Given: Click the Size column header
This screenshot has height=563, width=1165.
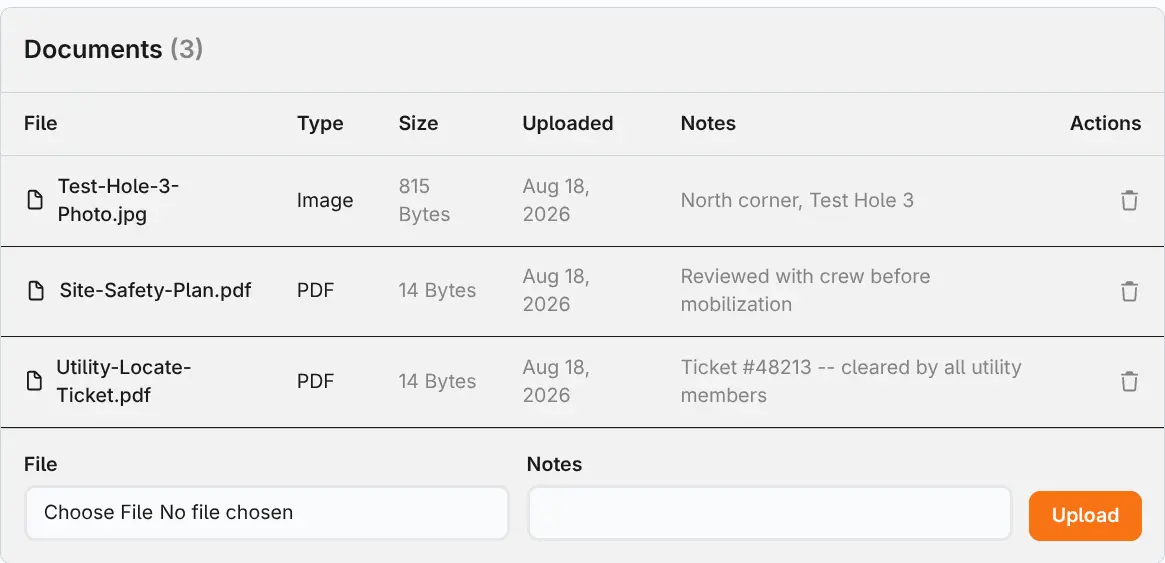Looking at the screenshot, I should pos(418,123).
